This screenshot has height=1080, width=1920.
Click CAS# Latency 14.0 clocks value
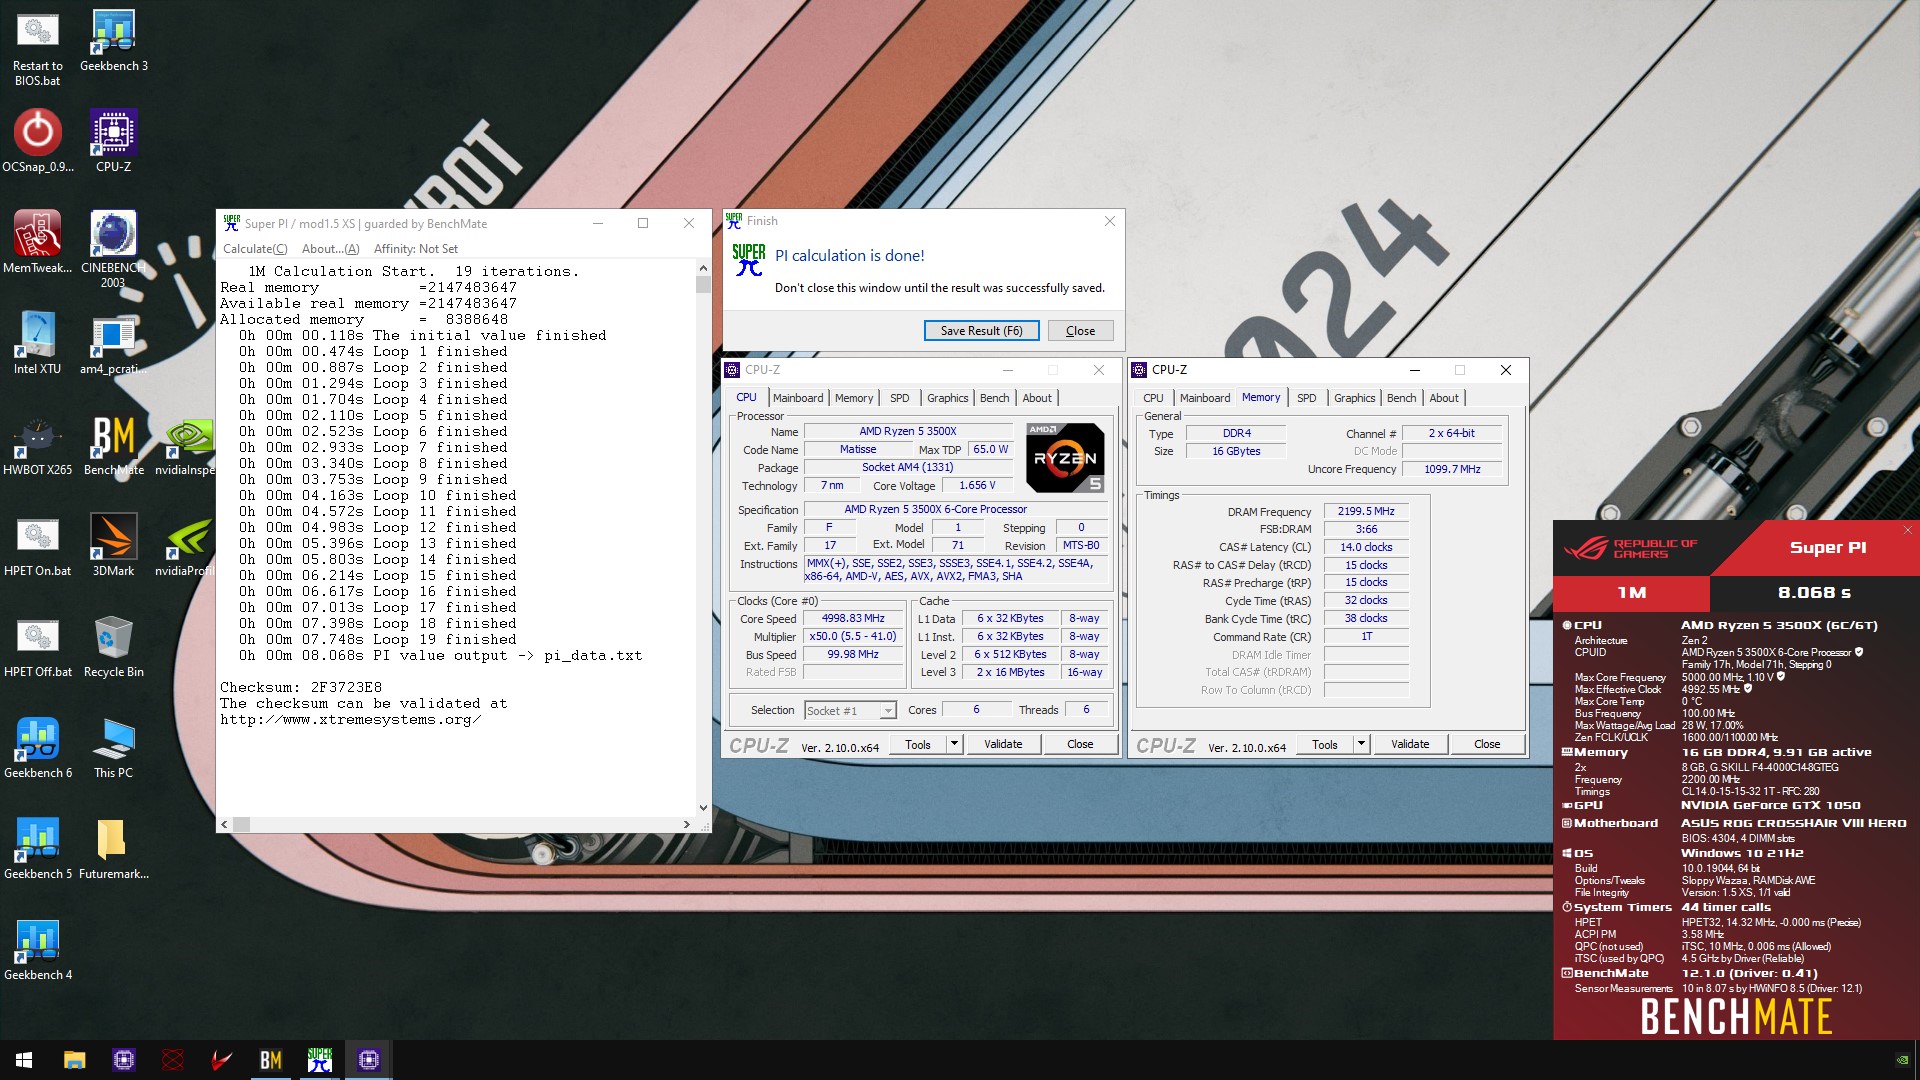click(x=1366, y=547)
